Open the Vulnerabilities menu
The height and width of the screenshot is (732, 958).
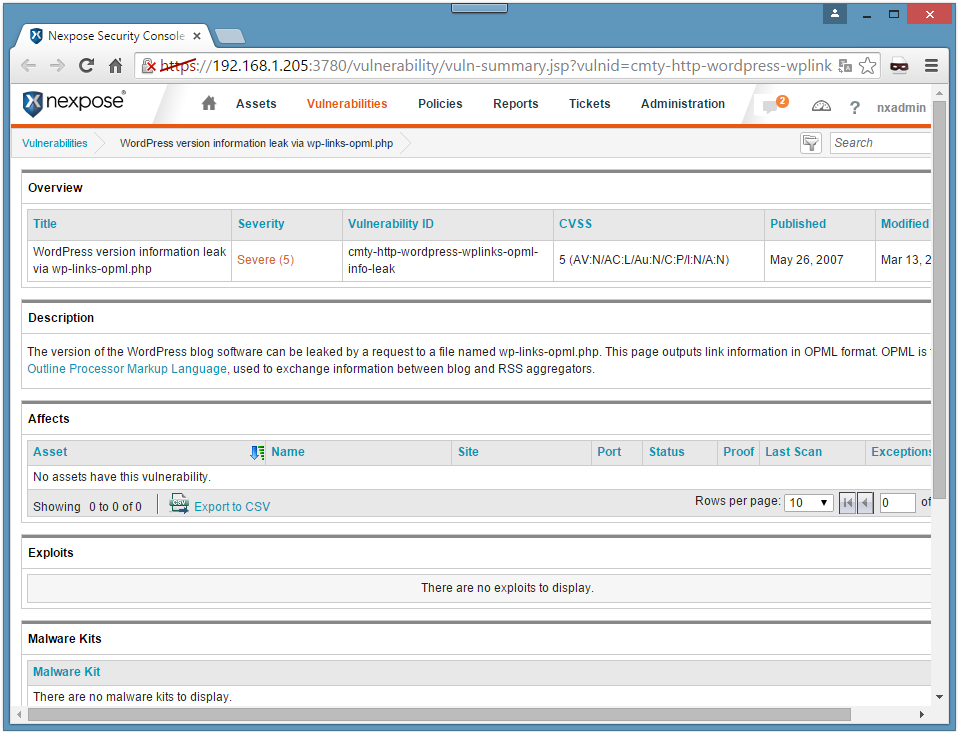347,104
